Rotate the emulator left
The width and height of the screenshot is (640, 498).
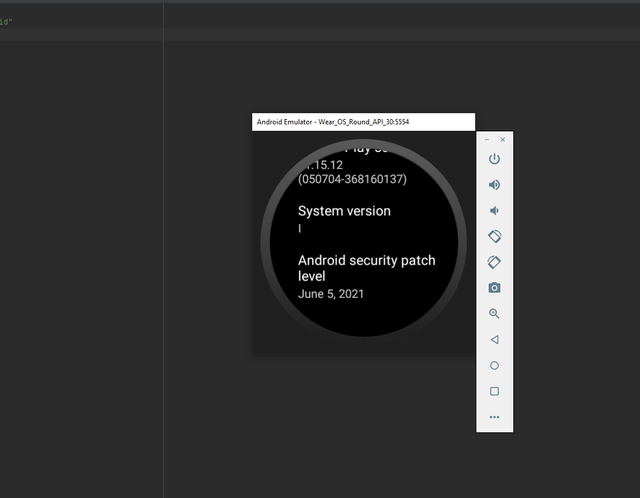tap(494, 236)
